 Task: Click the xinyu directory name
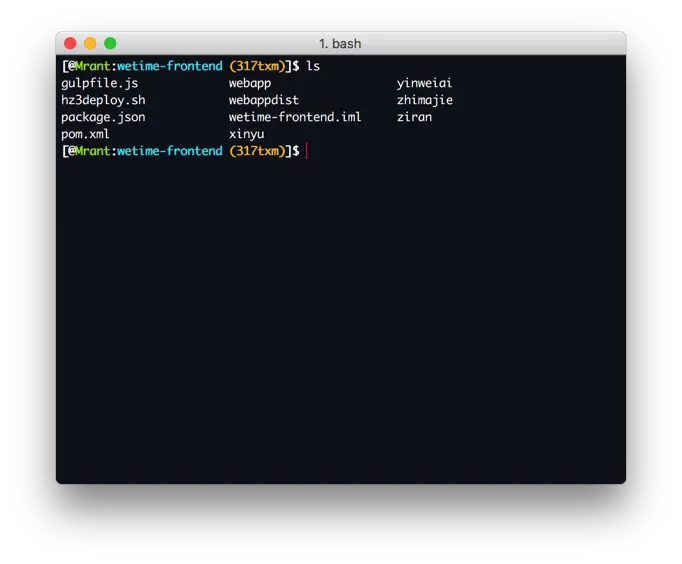click(x=247, y=135)
